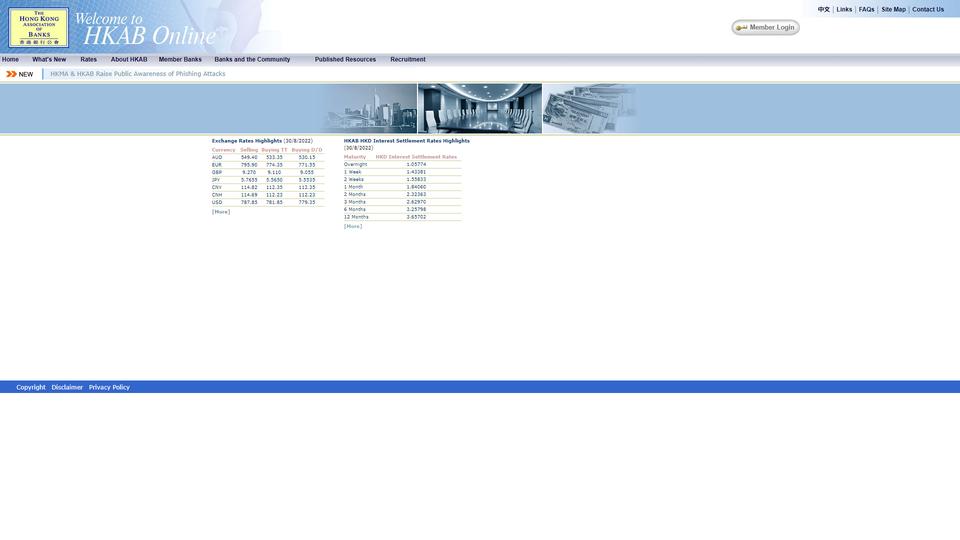Image resolution: width=960 pixels, height=540 pixels.
Task: Click the Currency column header
Action: [x=223, y=150]
